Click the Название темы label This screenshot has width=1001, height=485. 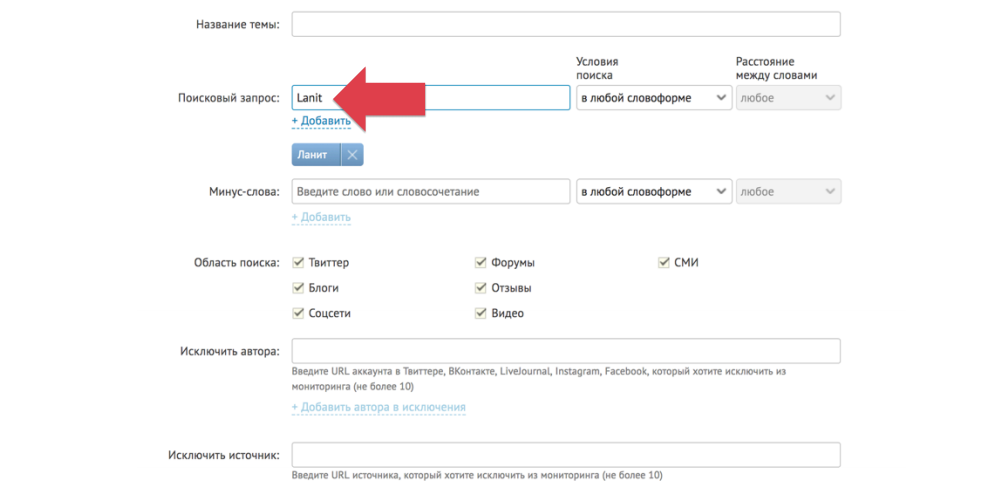click(237, 25)
